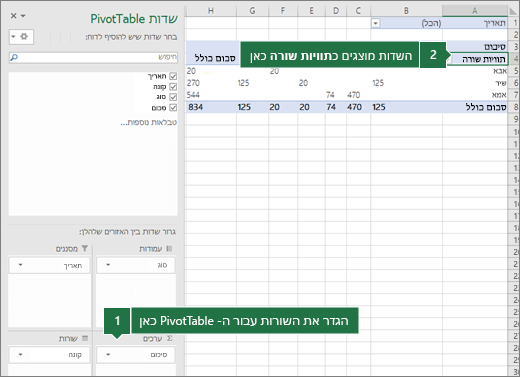
Task: Select column H header
Action: tap(211, 11)
